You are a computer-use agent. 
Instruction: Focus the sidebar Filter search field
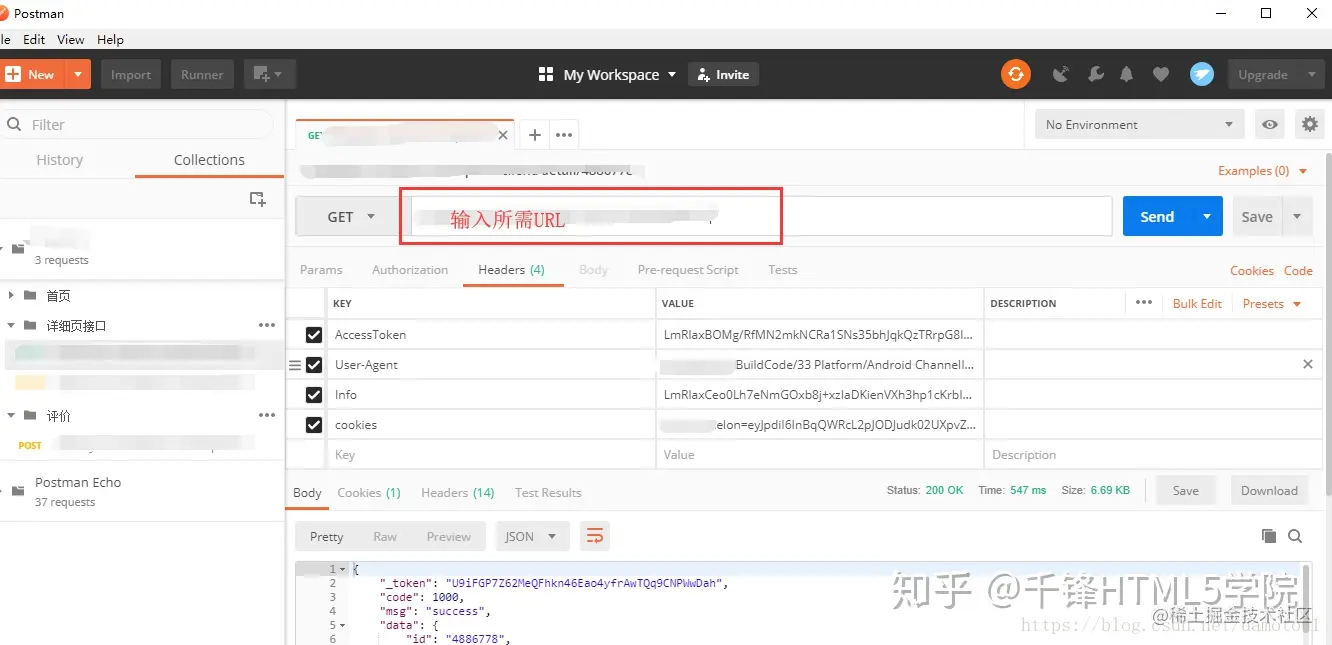pos(138,125)
